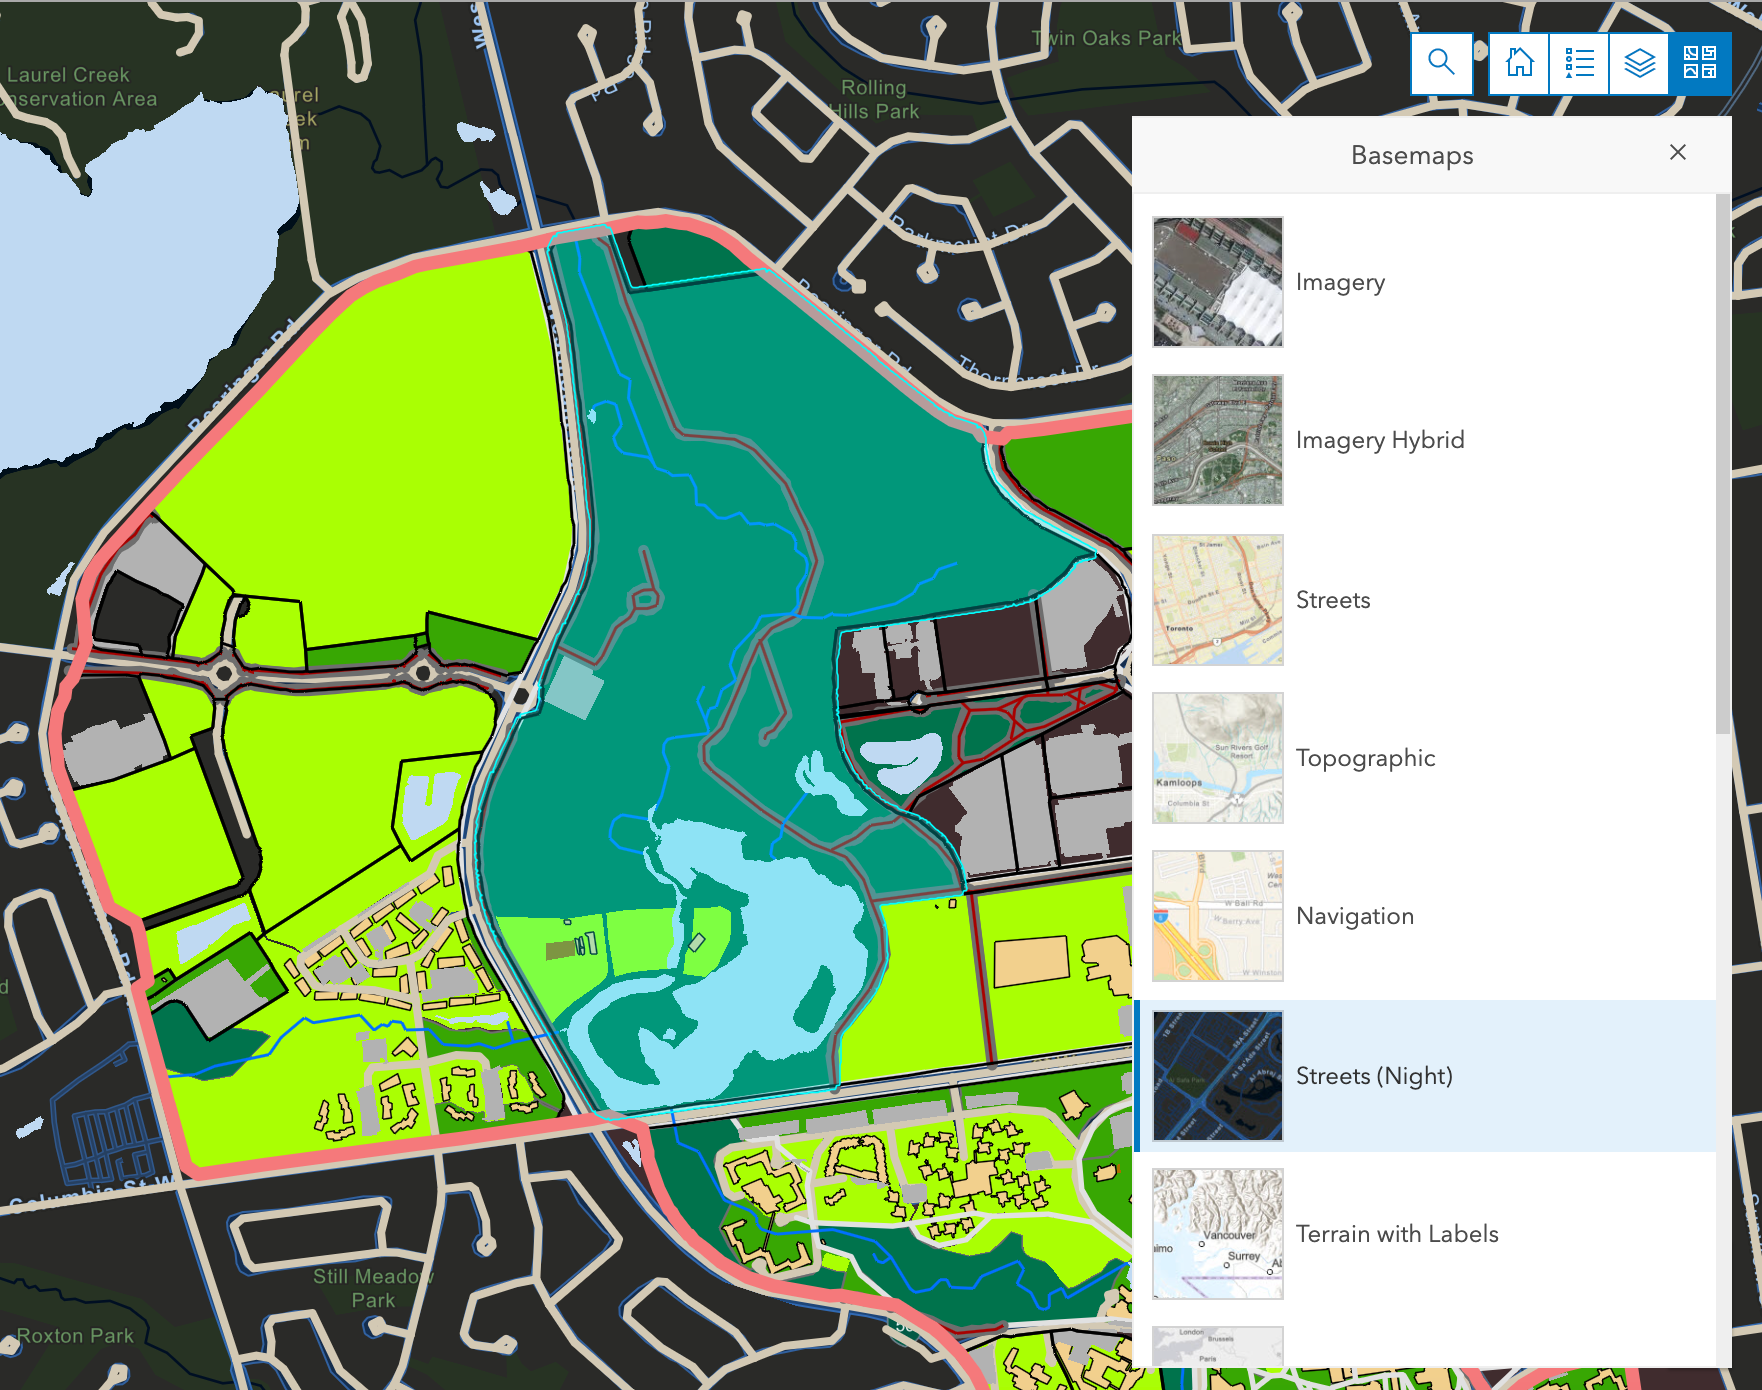Screen dimensions: 1762x1390
Task: Open the Legend list panel
Action: (1579, 63)
